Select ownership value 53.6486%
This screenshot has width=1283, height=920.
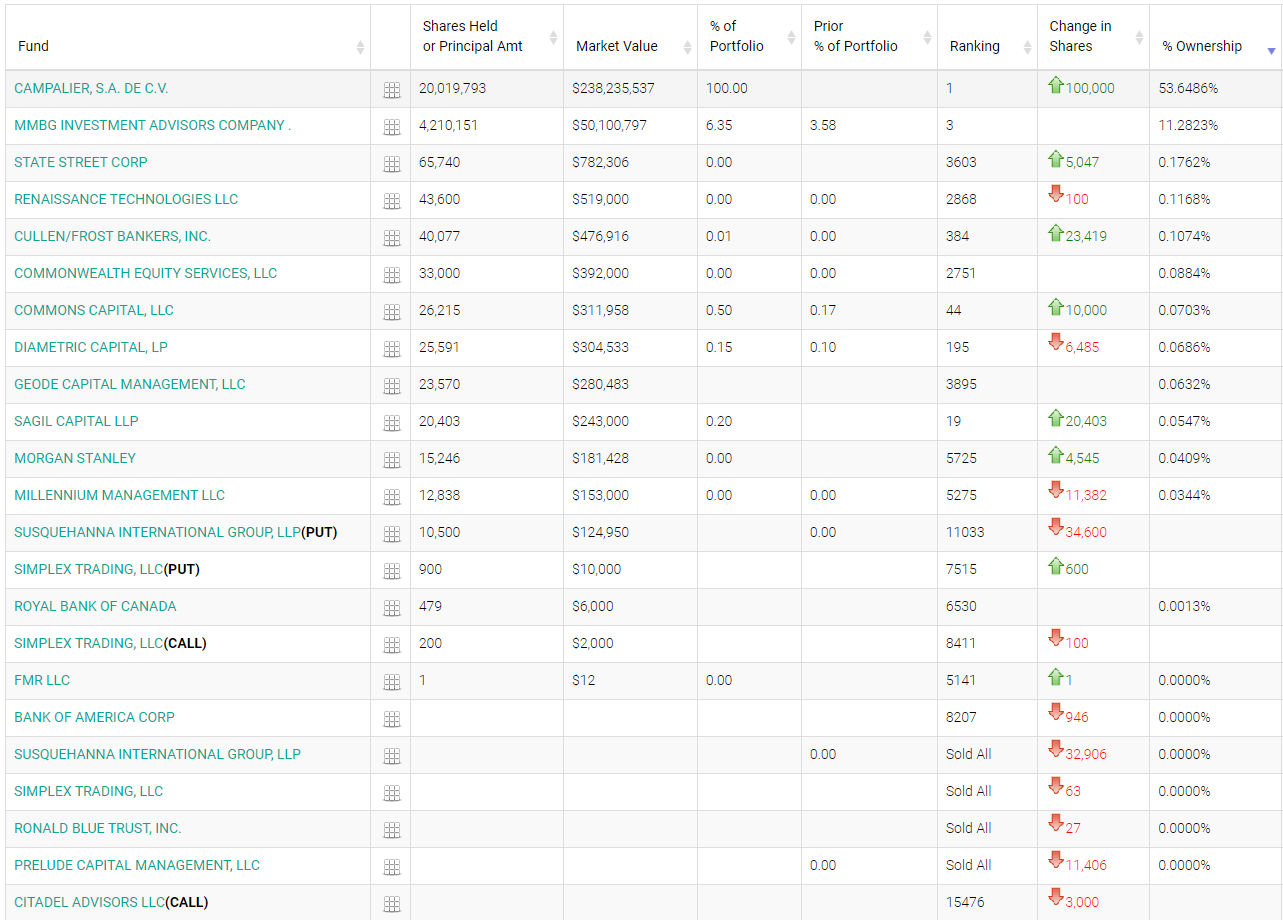coord(1188,88)
